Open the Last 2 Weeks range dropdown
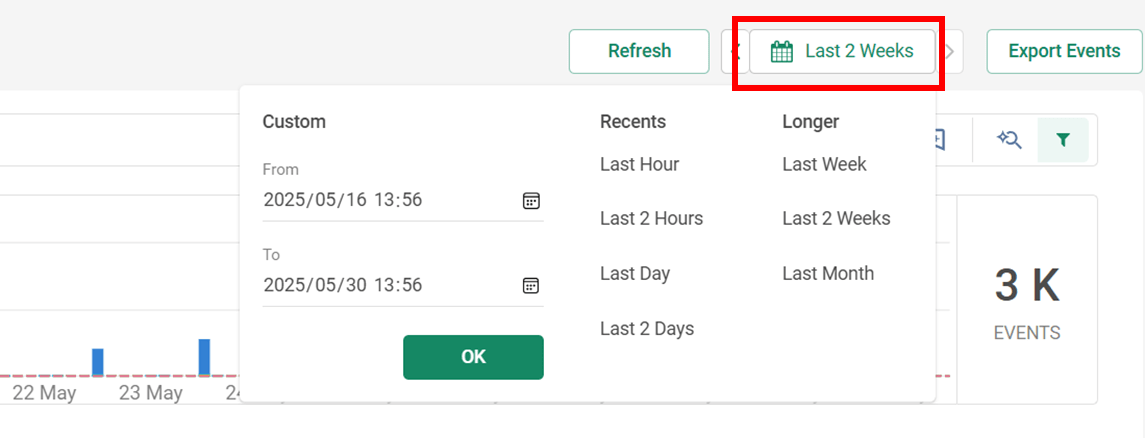This screenshot has width=1145, height=438. point(842,52)
